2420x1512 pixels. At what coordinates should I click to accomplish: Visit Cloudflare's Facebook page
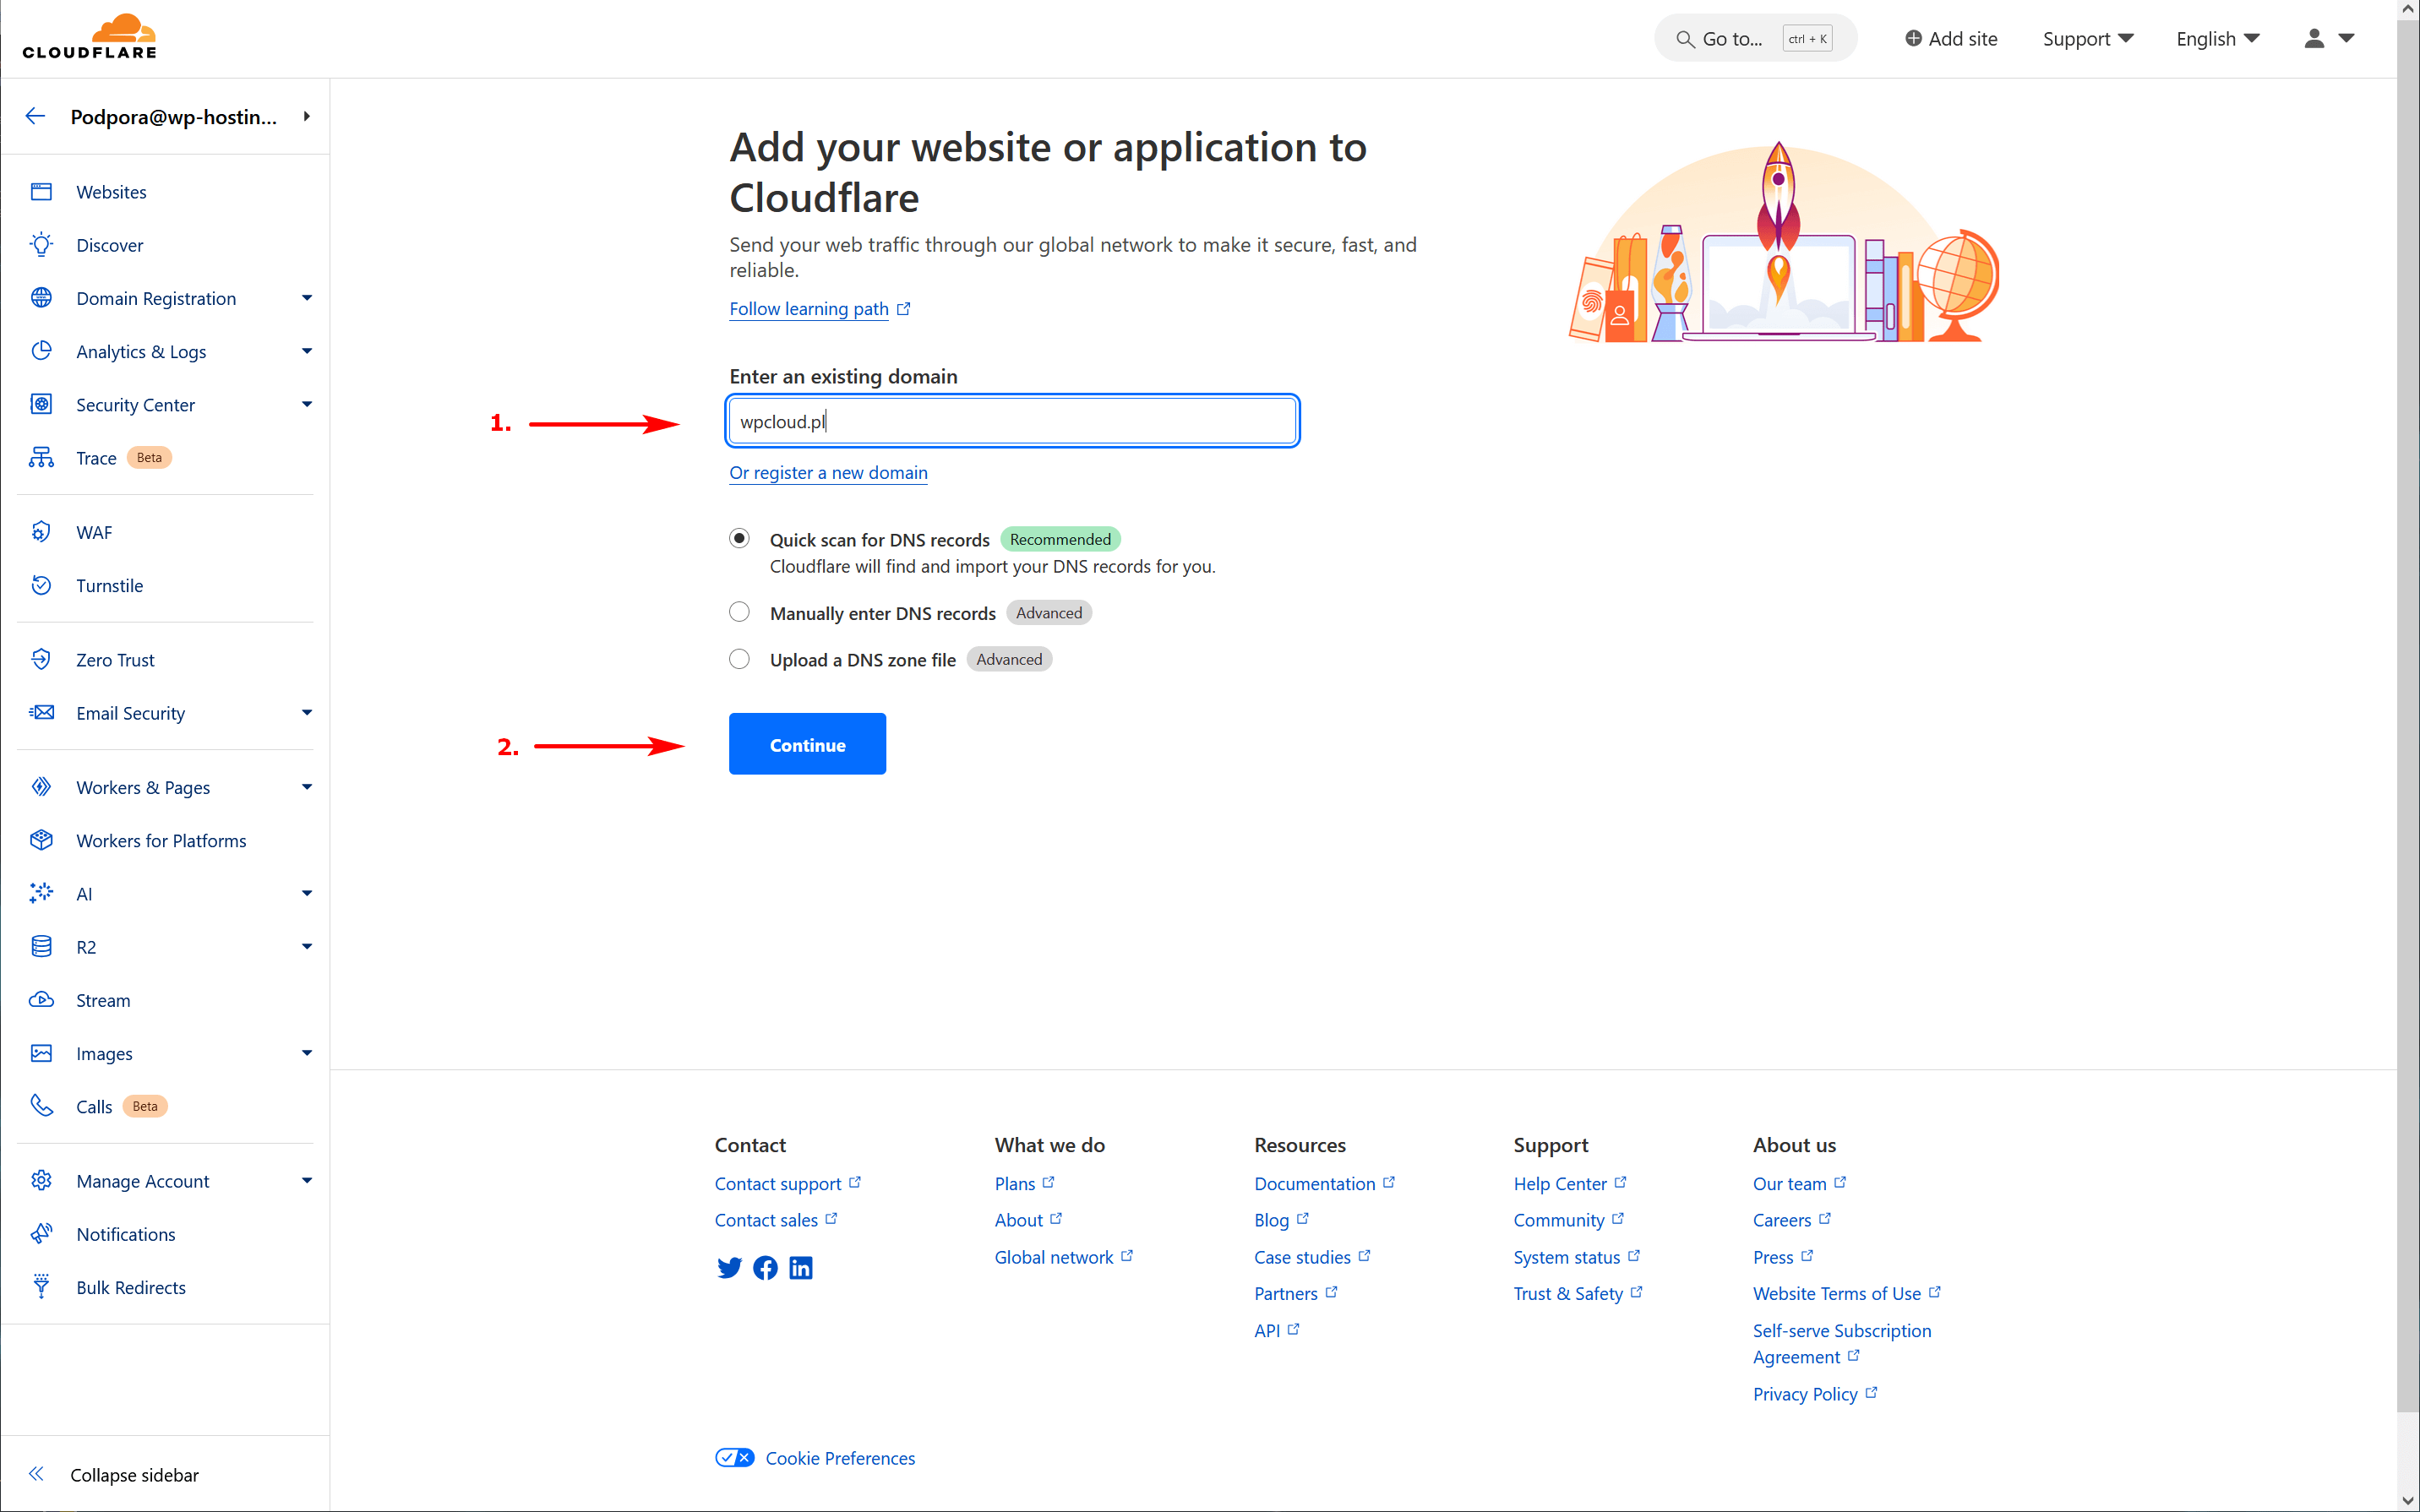(x=765, y=1268)
